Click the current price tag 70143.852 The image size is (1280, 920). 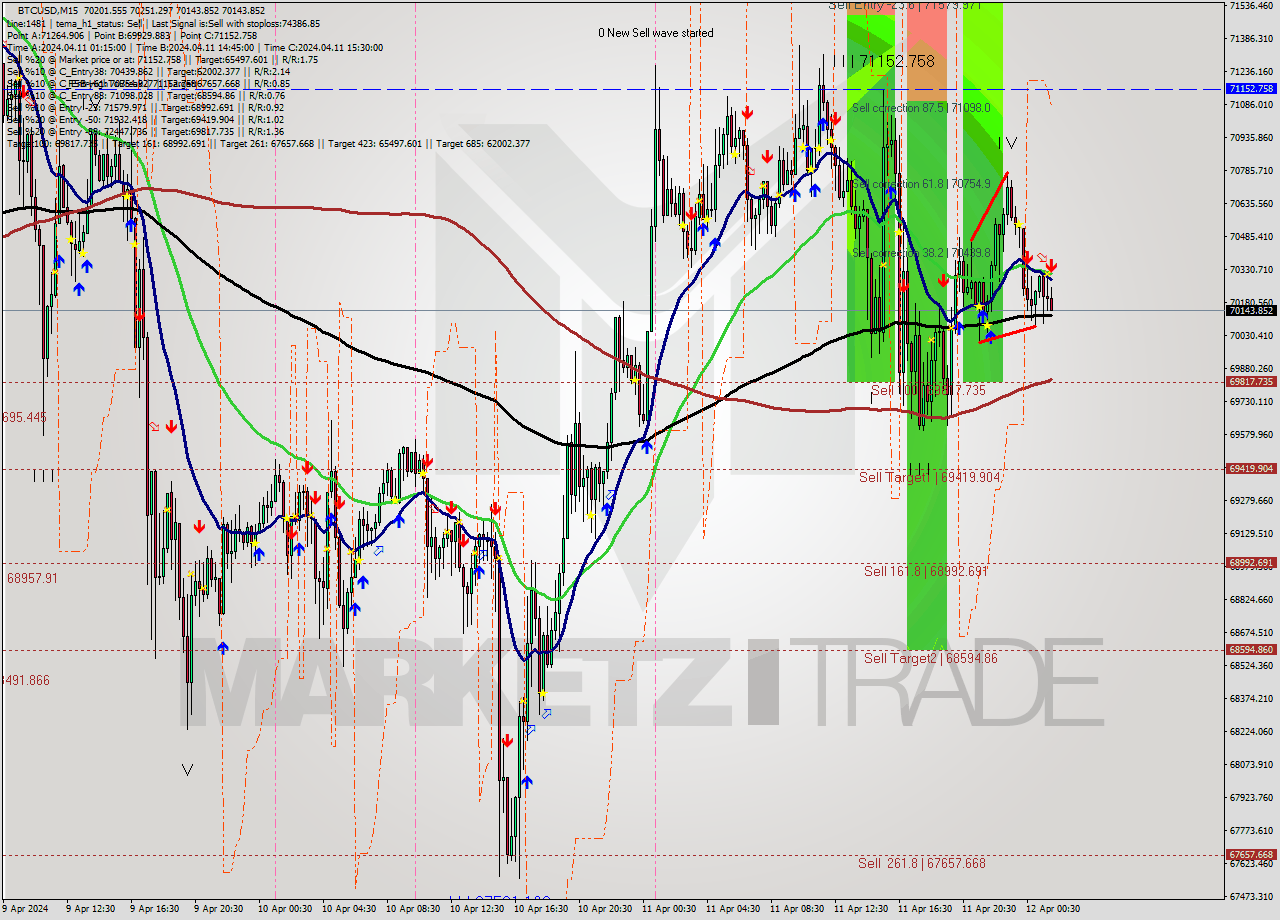point(1251,311)
